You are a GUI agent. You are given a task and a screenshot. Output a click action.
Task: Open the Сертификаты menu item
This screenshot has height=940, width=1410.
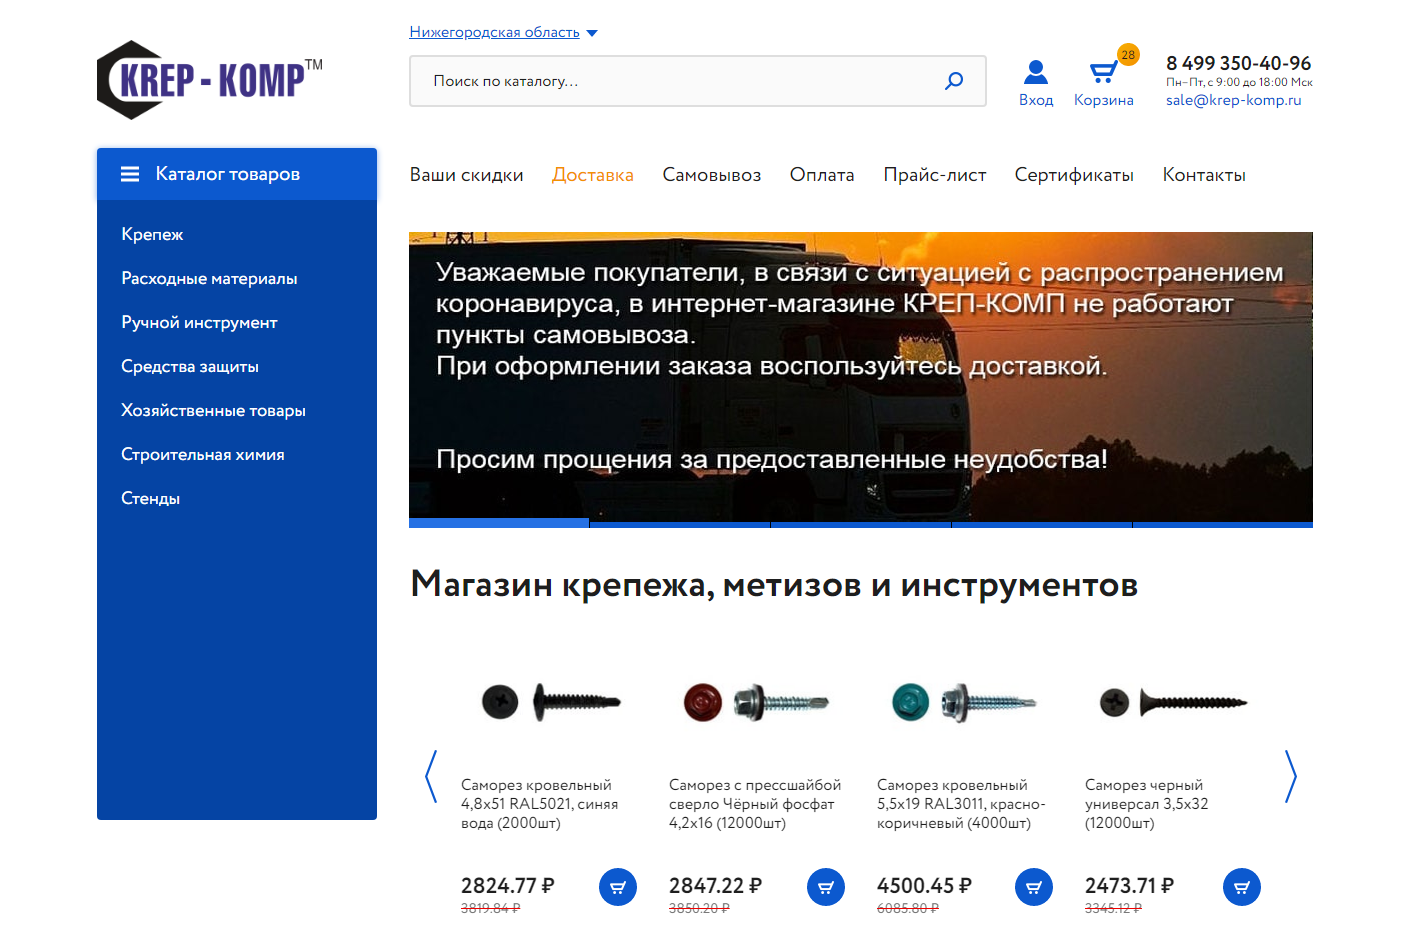[1074, 174]
